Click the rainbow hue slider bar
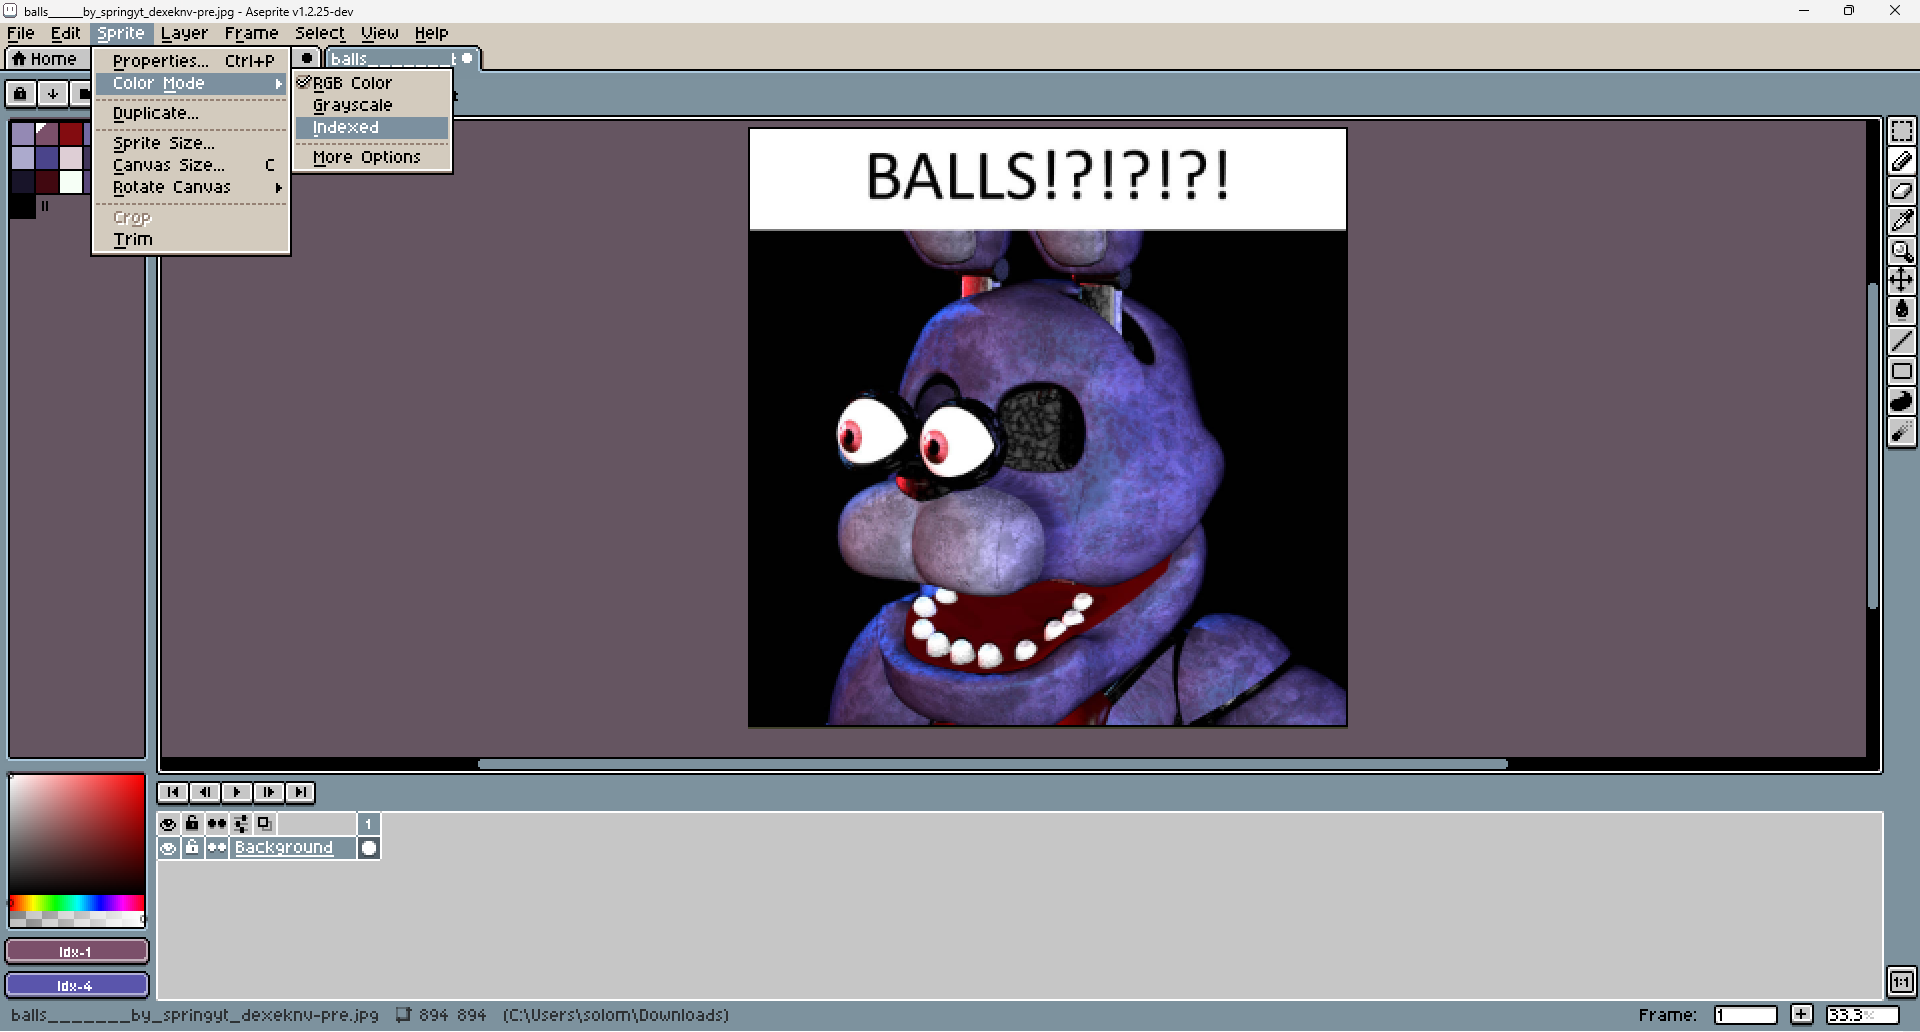This screenshot has height=1032, width=1920. pyautogui.click(x=77, y=903)
